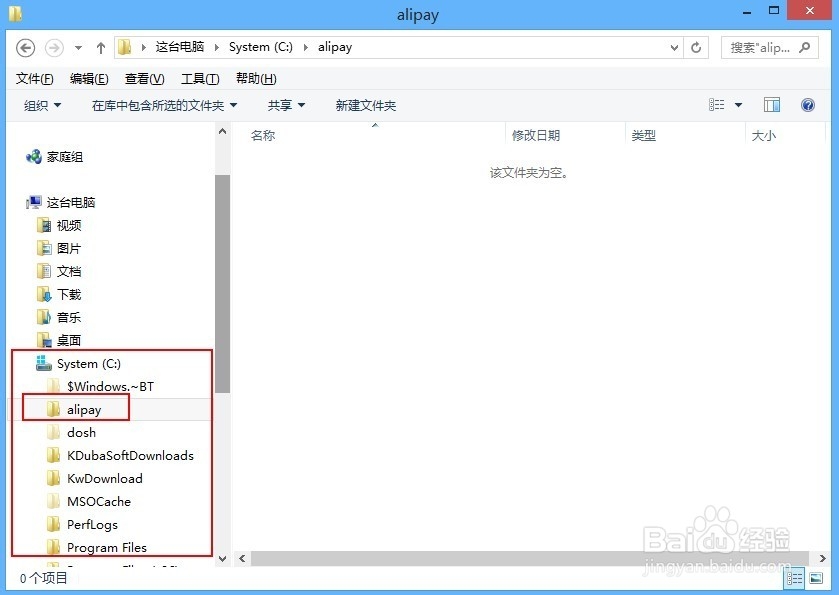Click the Forward navigation arrow

(54, 48)
